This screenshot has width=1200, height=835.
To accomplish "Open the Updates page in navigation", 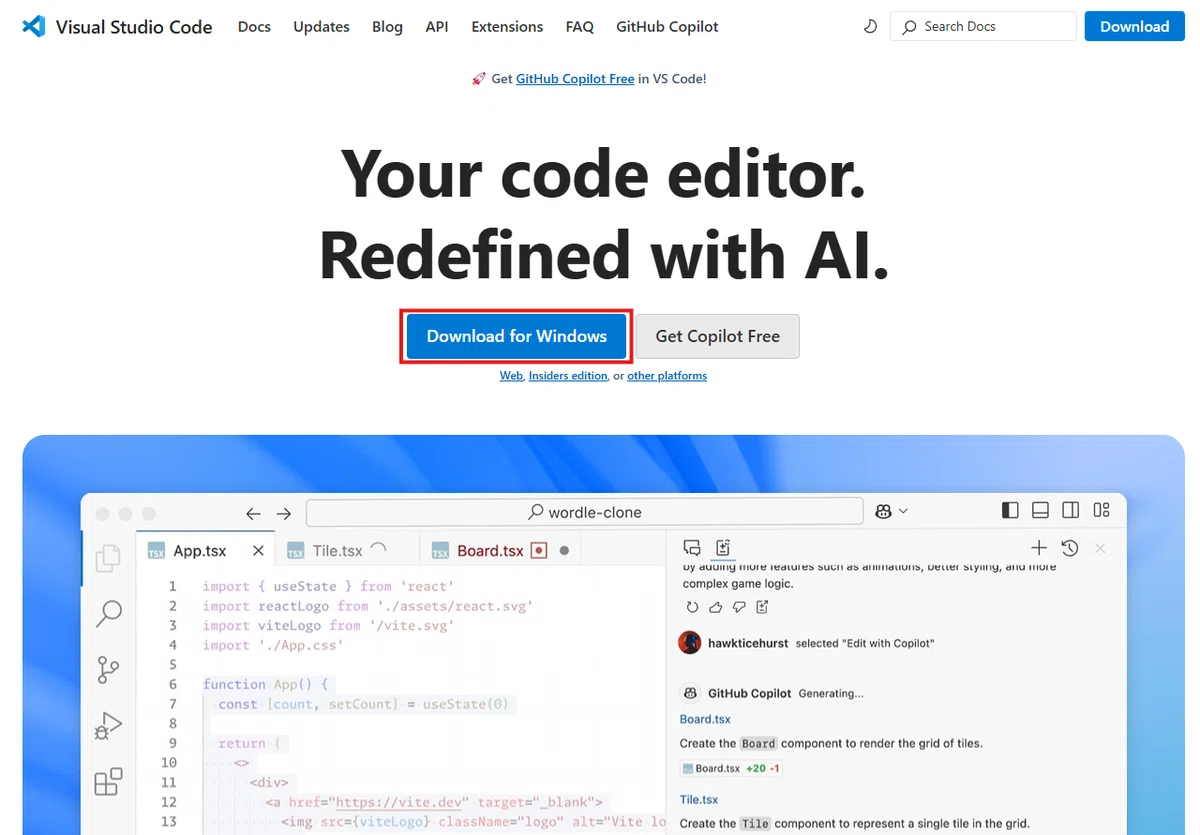I will point(321,27).
